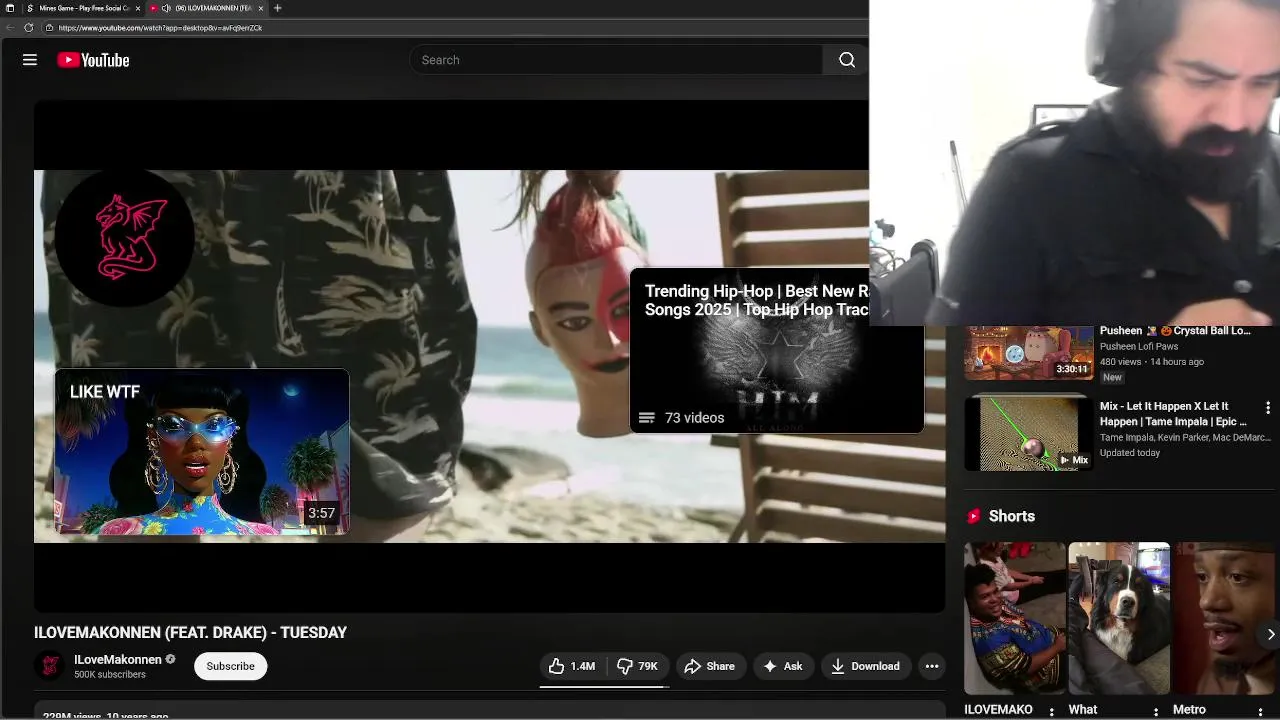This screenshot has width=1280, height=720.
Task: Open the Metro short thumbnail
Action: [x=1224, y=618]
